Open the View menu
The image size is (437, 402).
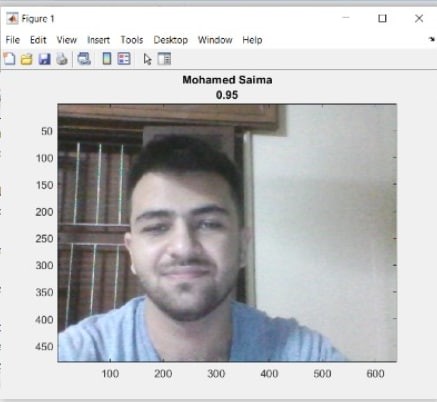pyautogui.click(x=67, y=40)
